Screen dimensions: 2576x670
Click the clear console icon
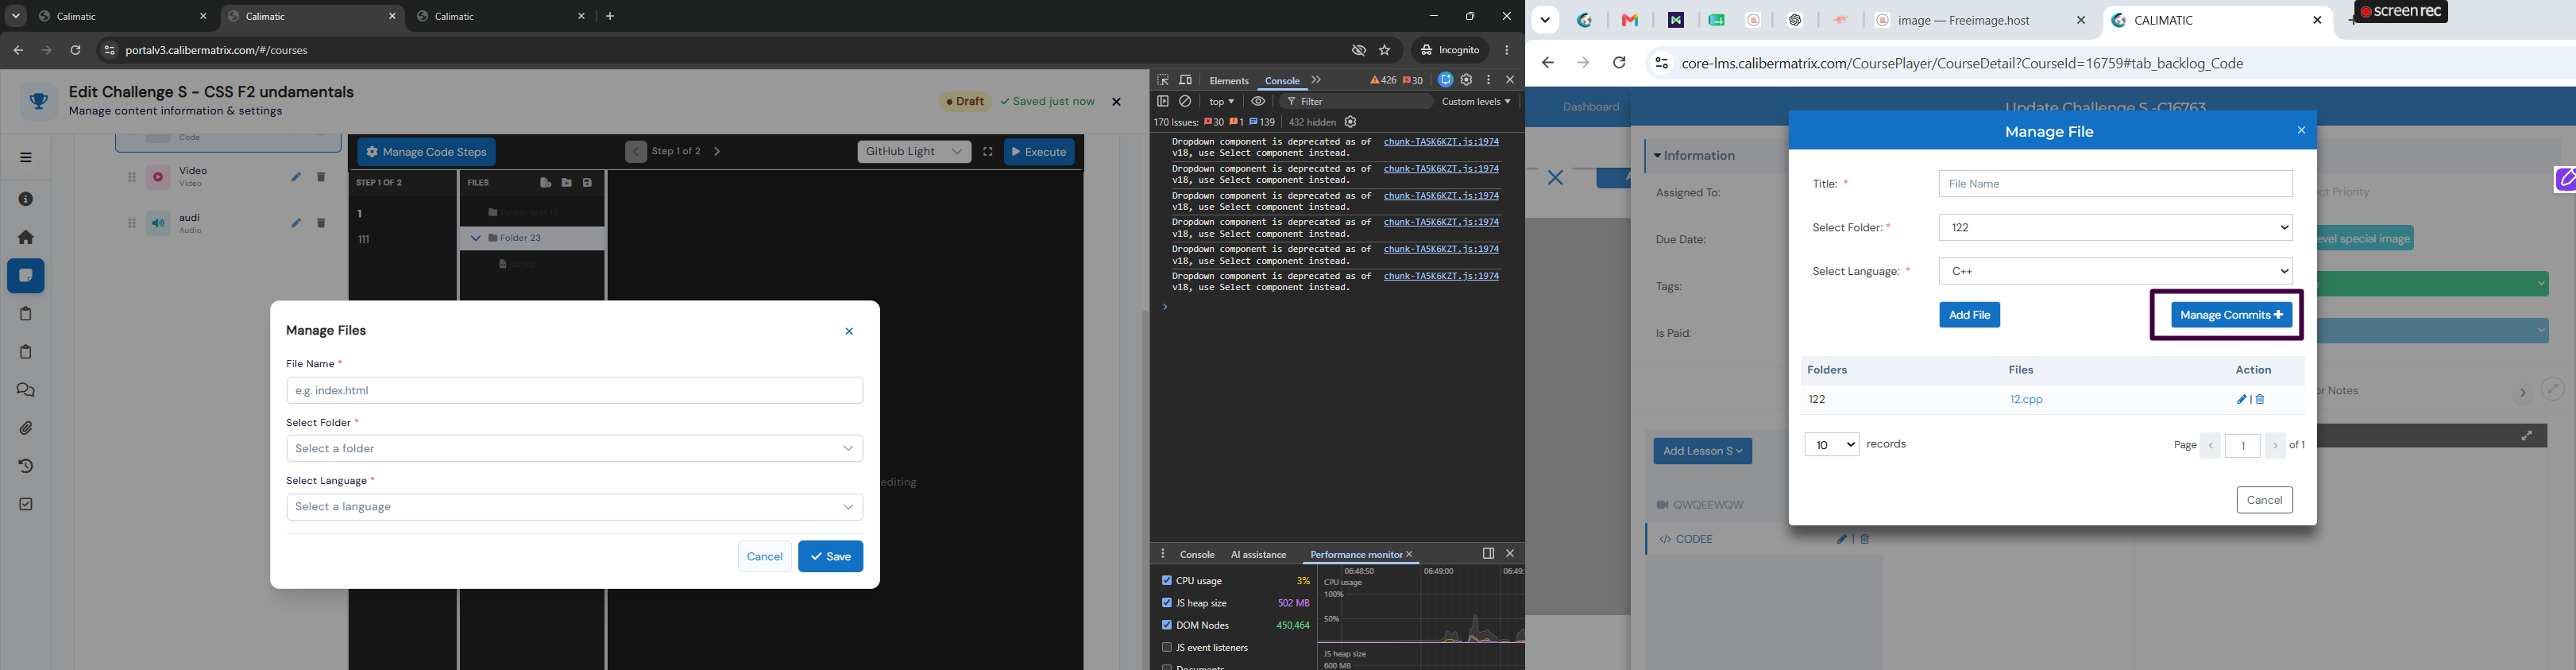point(1186,101)
